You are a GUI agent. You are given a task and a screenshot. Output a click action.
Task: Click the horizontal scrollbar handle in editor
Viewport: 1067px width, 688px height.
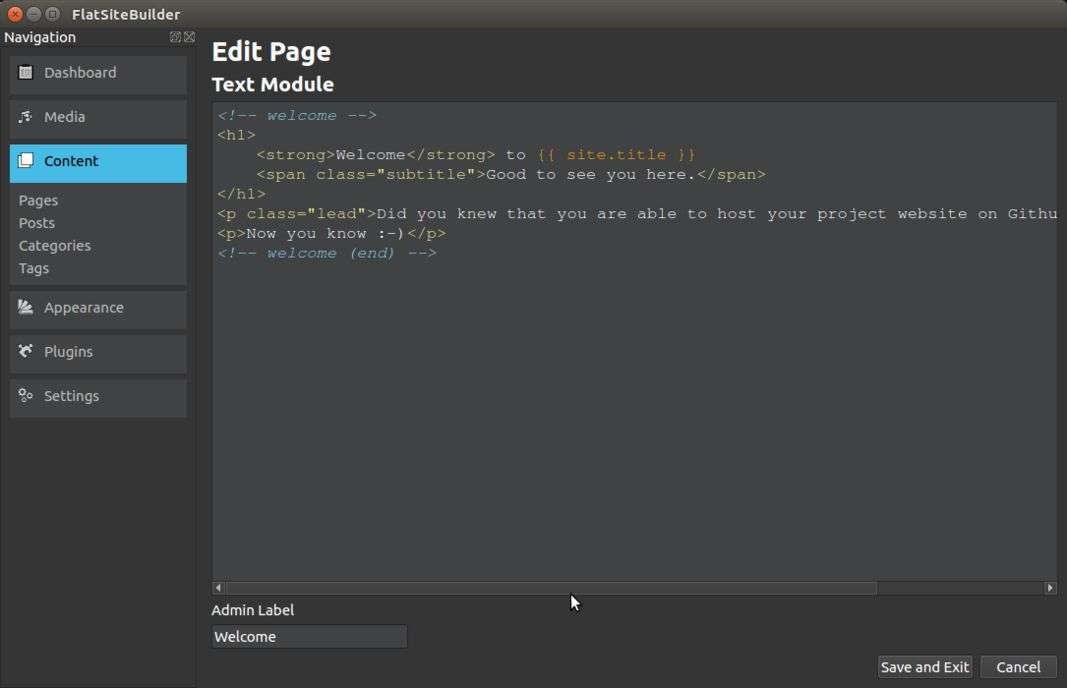(x=551, y=588)
